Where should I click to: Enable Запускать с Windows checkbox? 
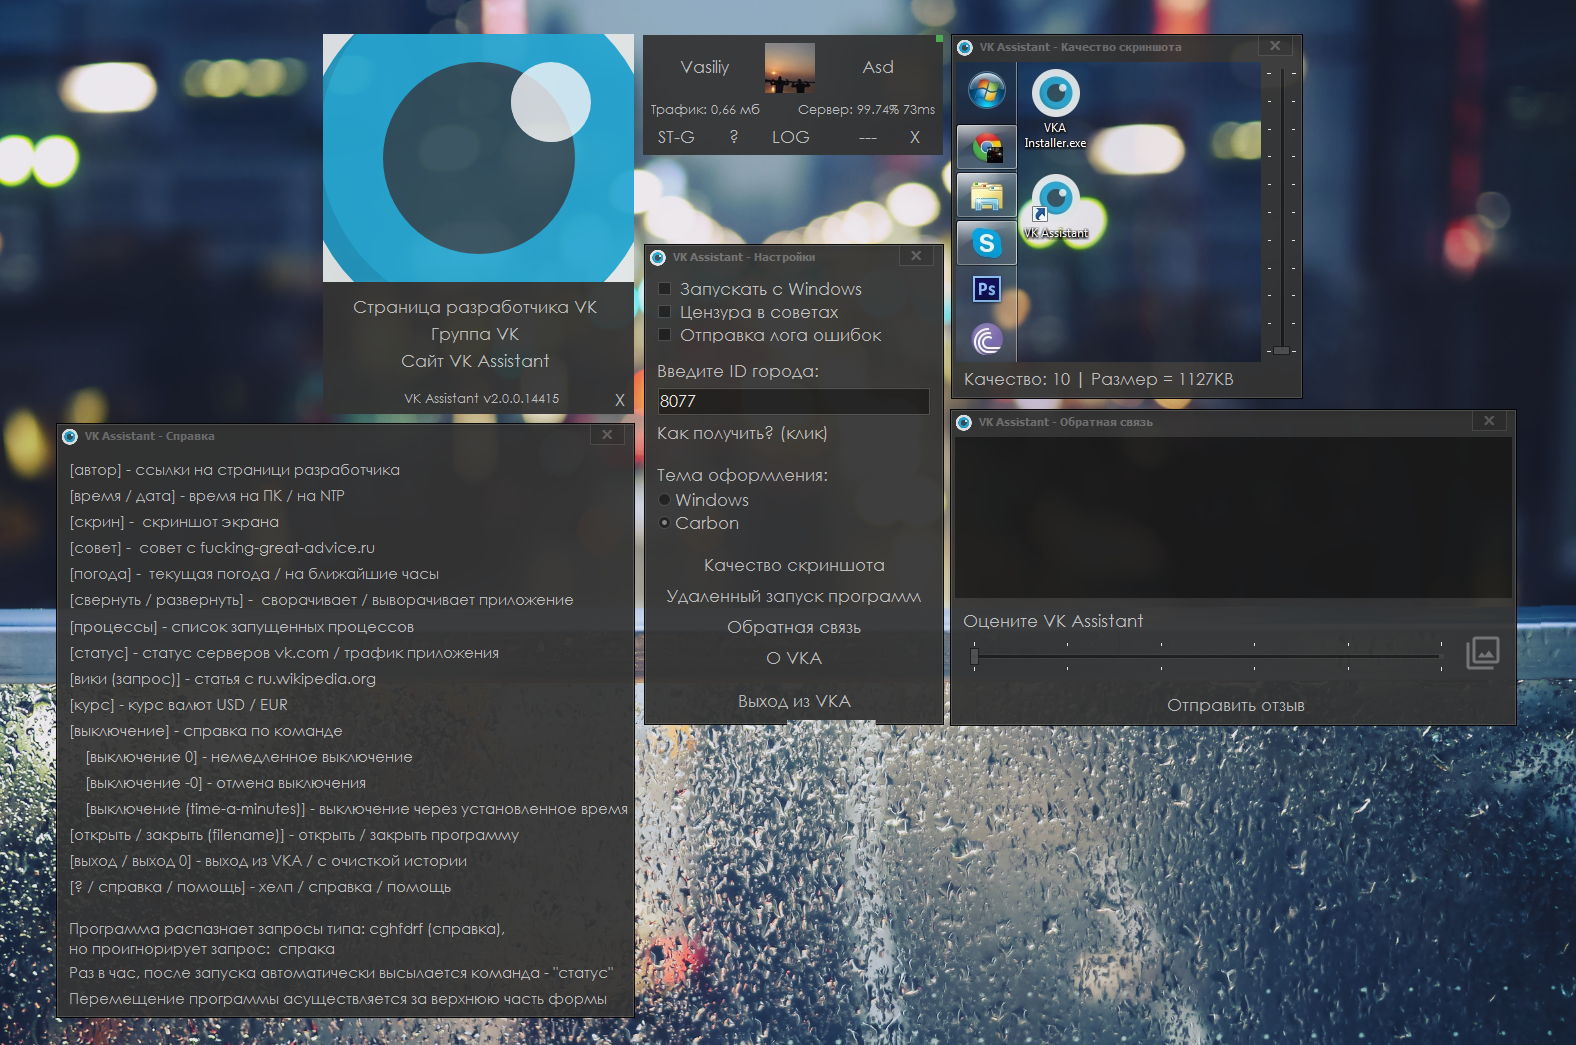[x=664, y=289]
